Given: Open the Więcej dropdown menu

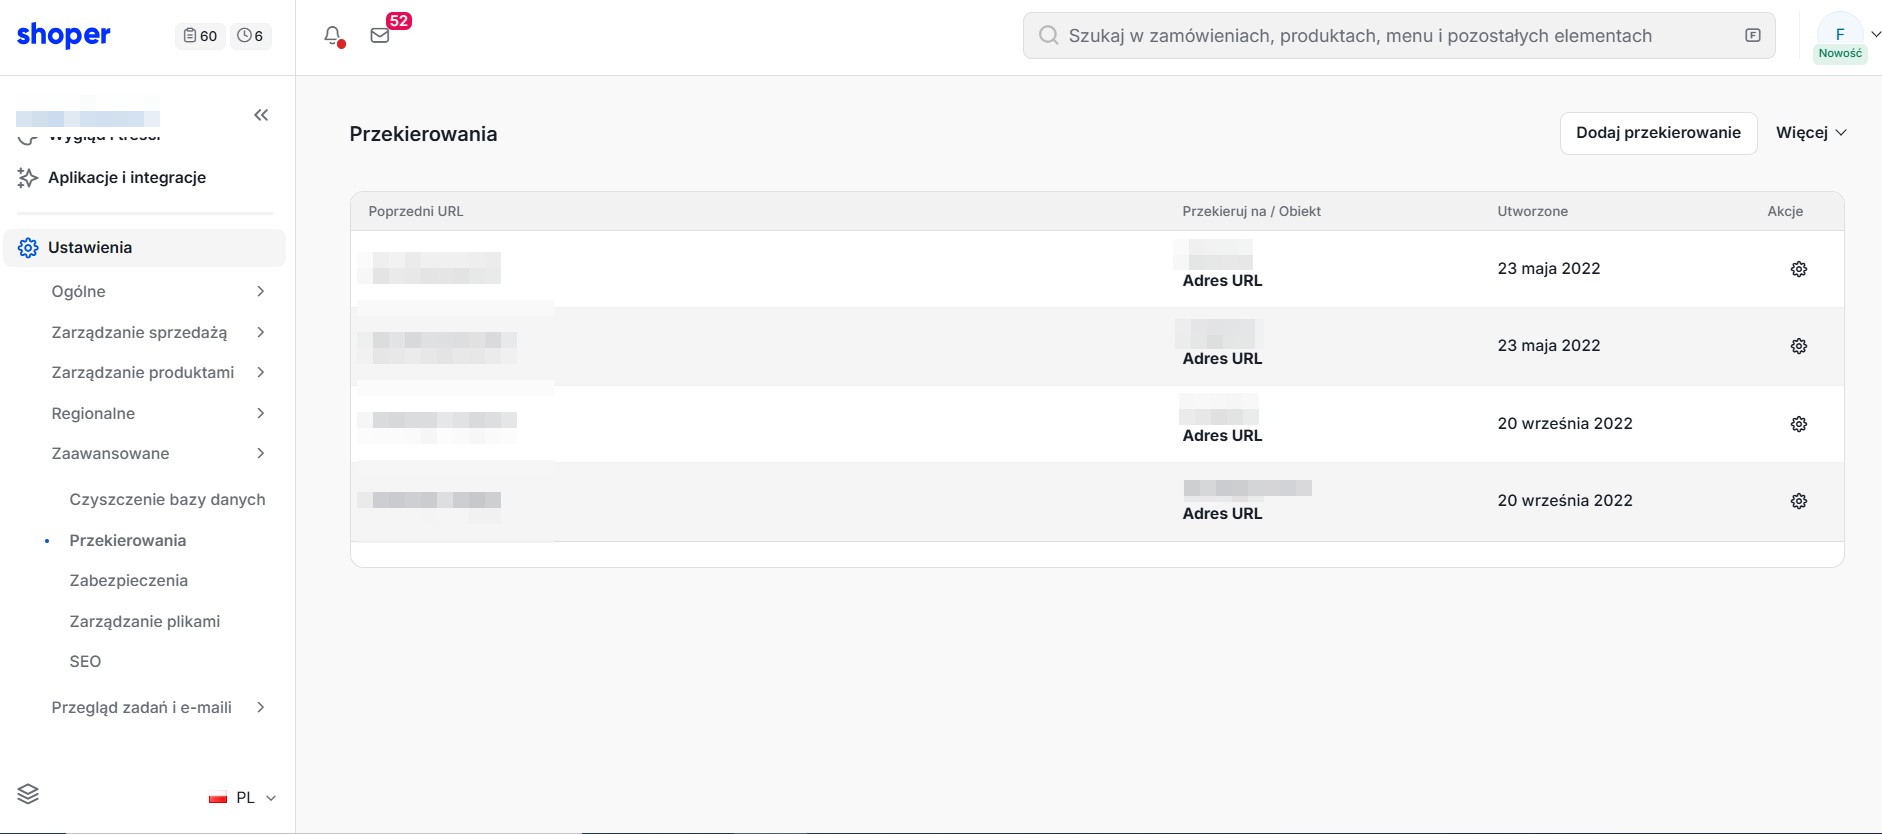Looking at the screenshot, I should coord(1811,133).
